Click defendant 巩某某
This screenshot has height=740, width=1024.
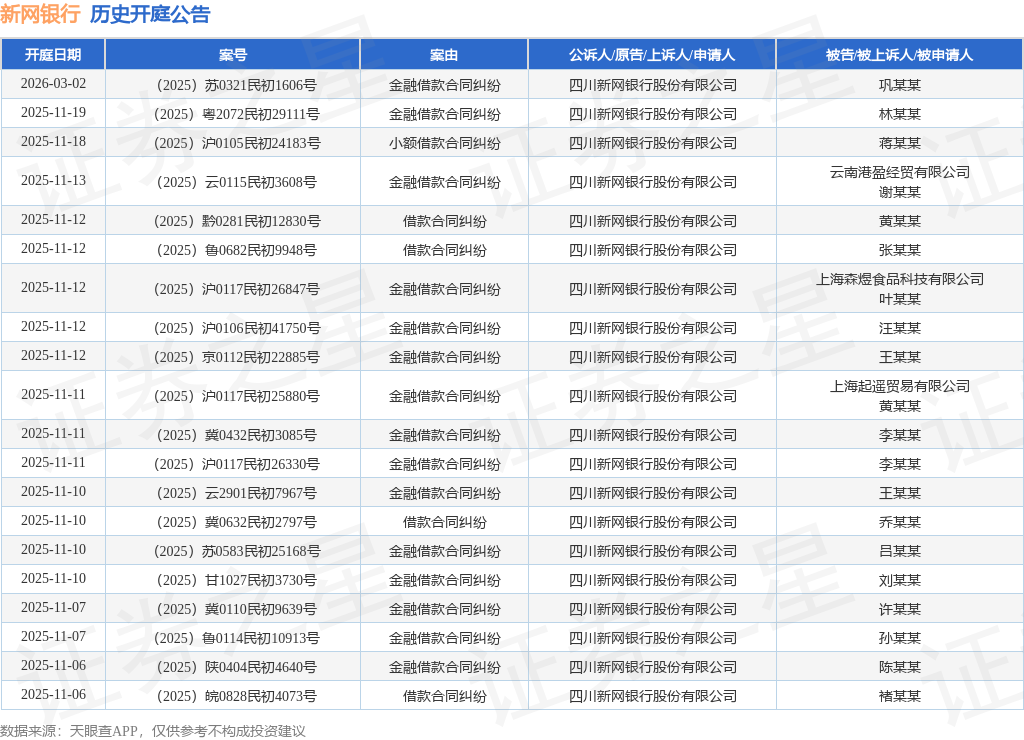click(x=899, y=85)
